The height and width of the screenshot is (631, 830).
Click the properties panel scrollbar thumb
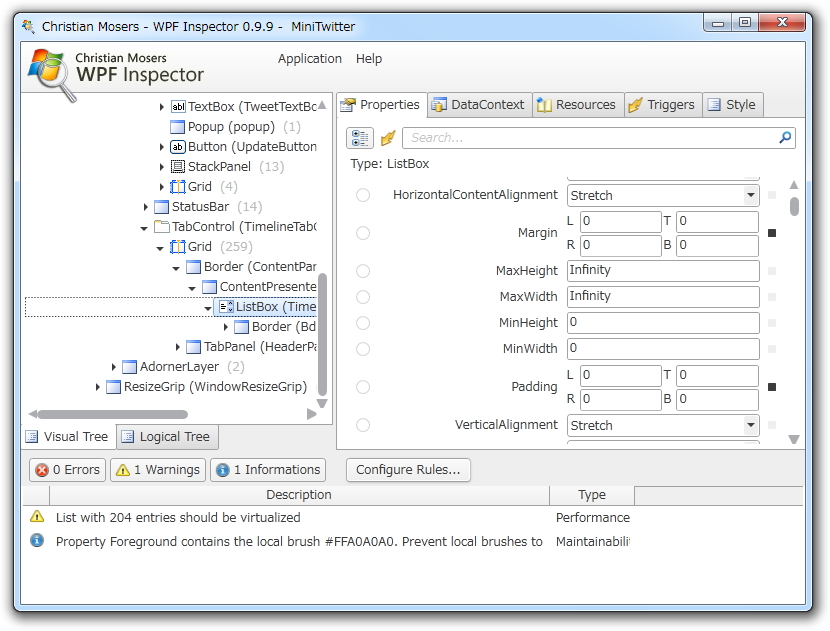tap(794, 206)
